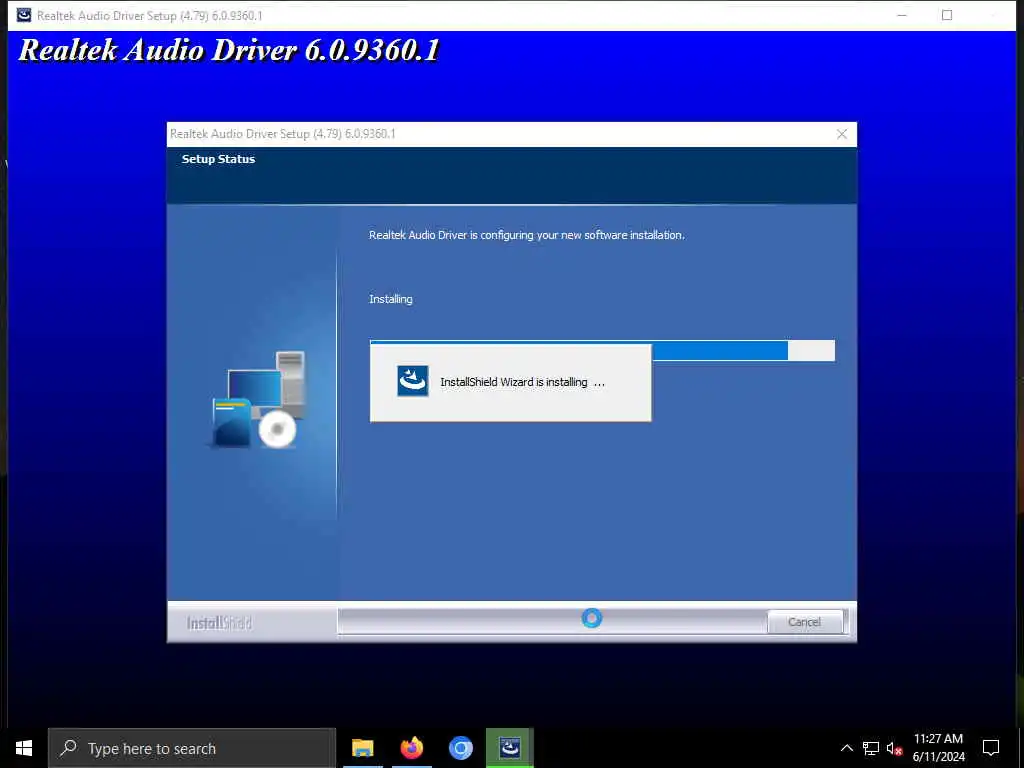1024x768 pixels.
Task: Click the 'Installing' status label
Action: point(391,299)
